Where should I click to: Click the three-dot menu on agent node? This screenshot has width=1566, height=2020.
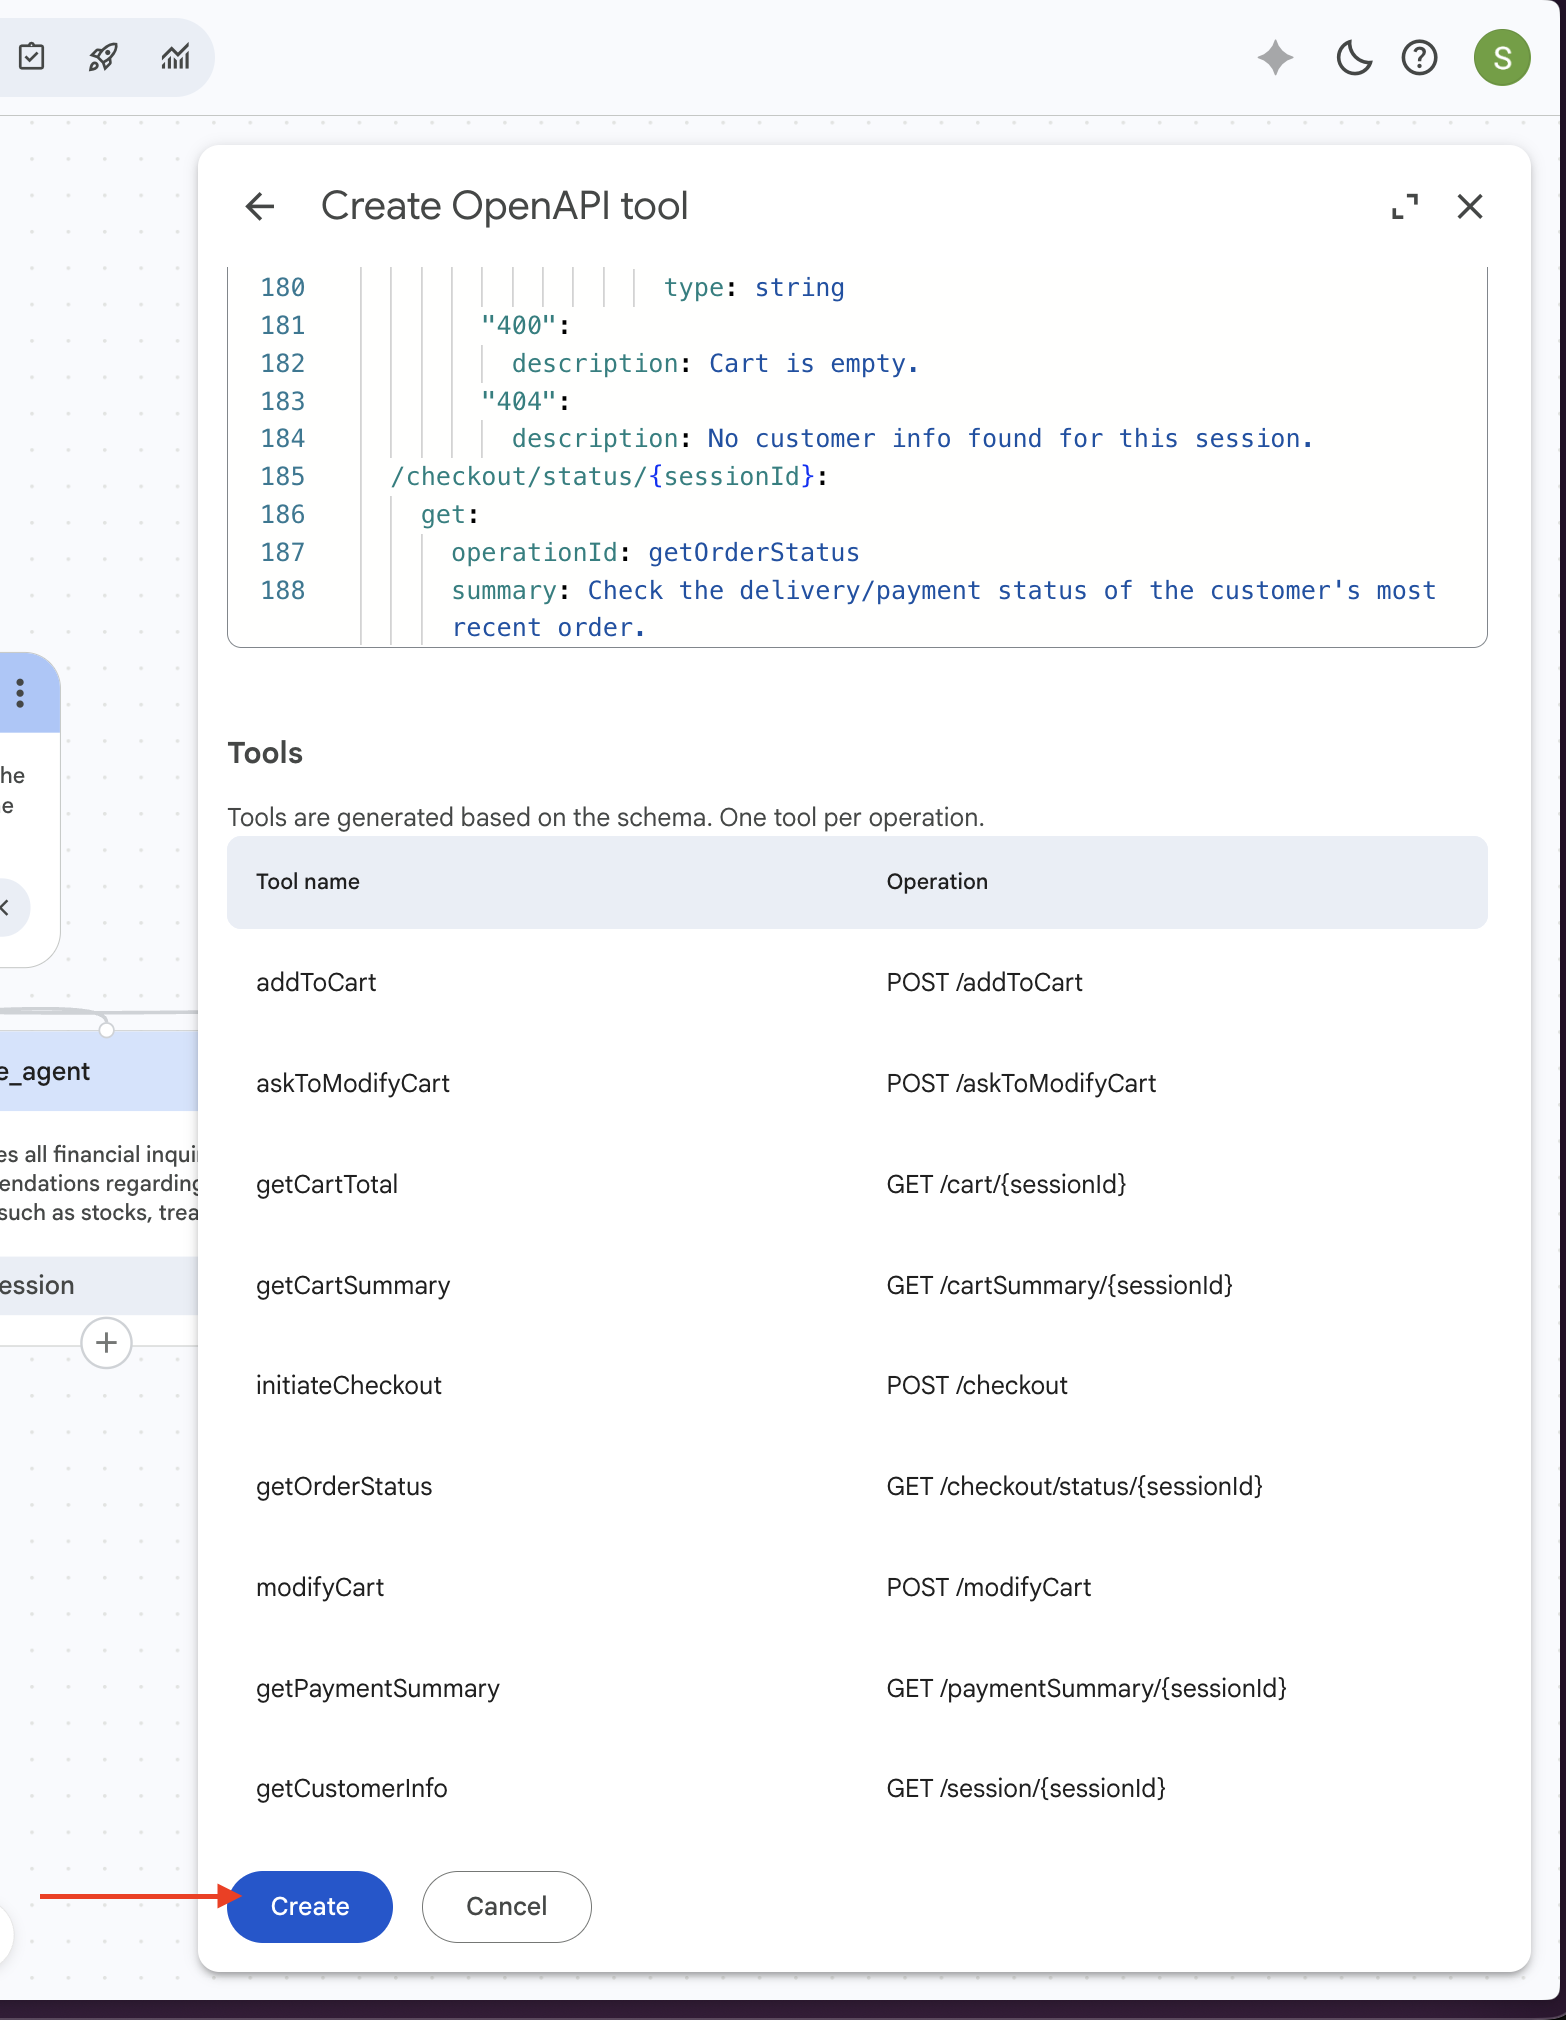(20, 693)
